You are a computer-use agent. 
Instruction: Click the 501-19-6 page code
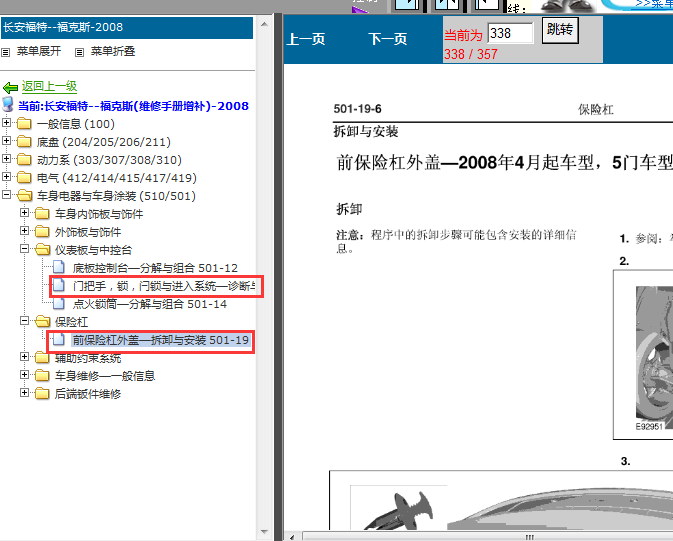tap(358, 109)
